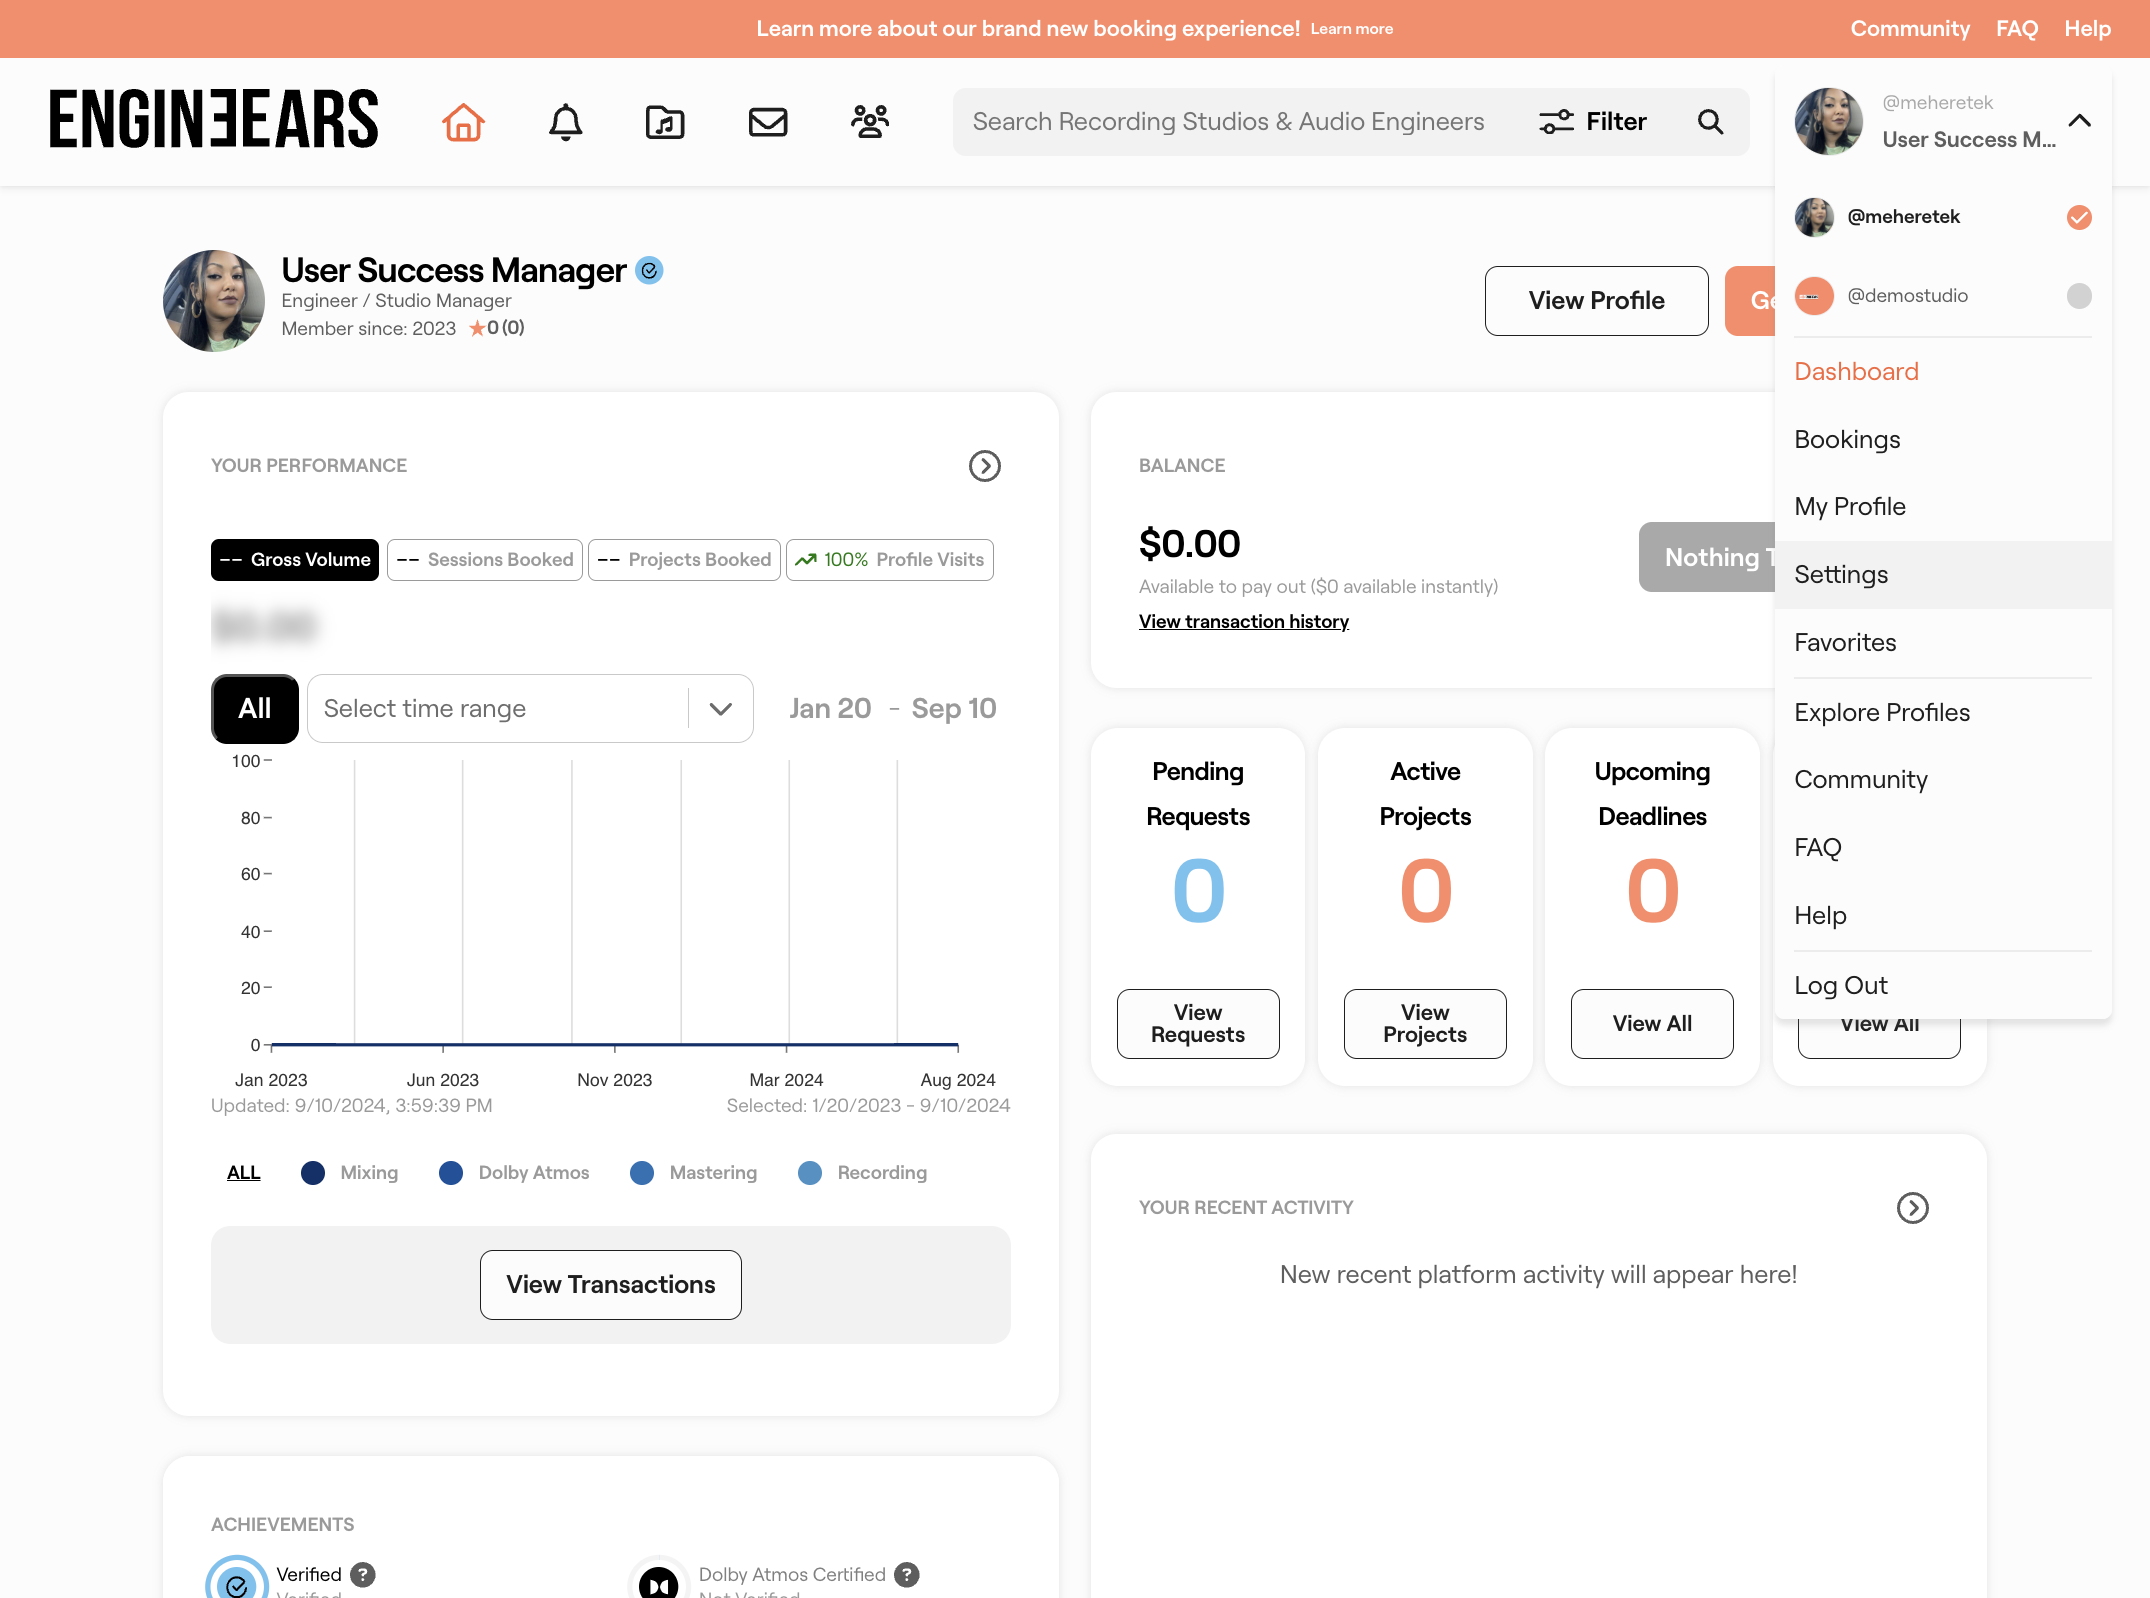This screenshot has width=2150, height=1598.
Task: Click the Dolby Atmos achievement badge icon
Action: (x=658, y=1579)
